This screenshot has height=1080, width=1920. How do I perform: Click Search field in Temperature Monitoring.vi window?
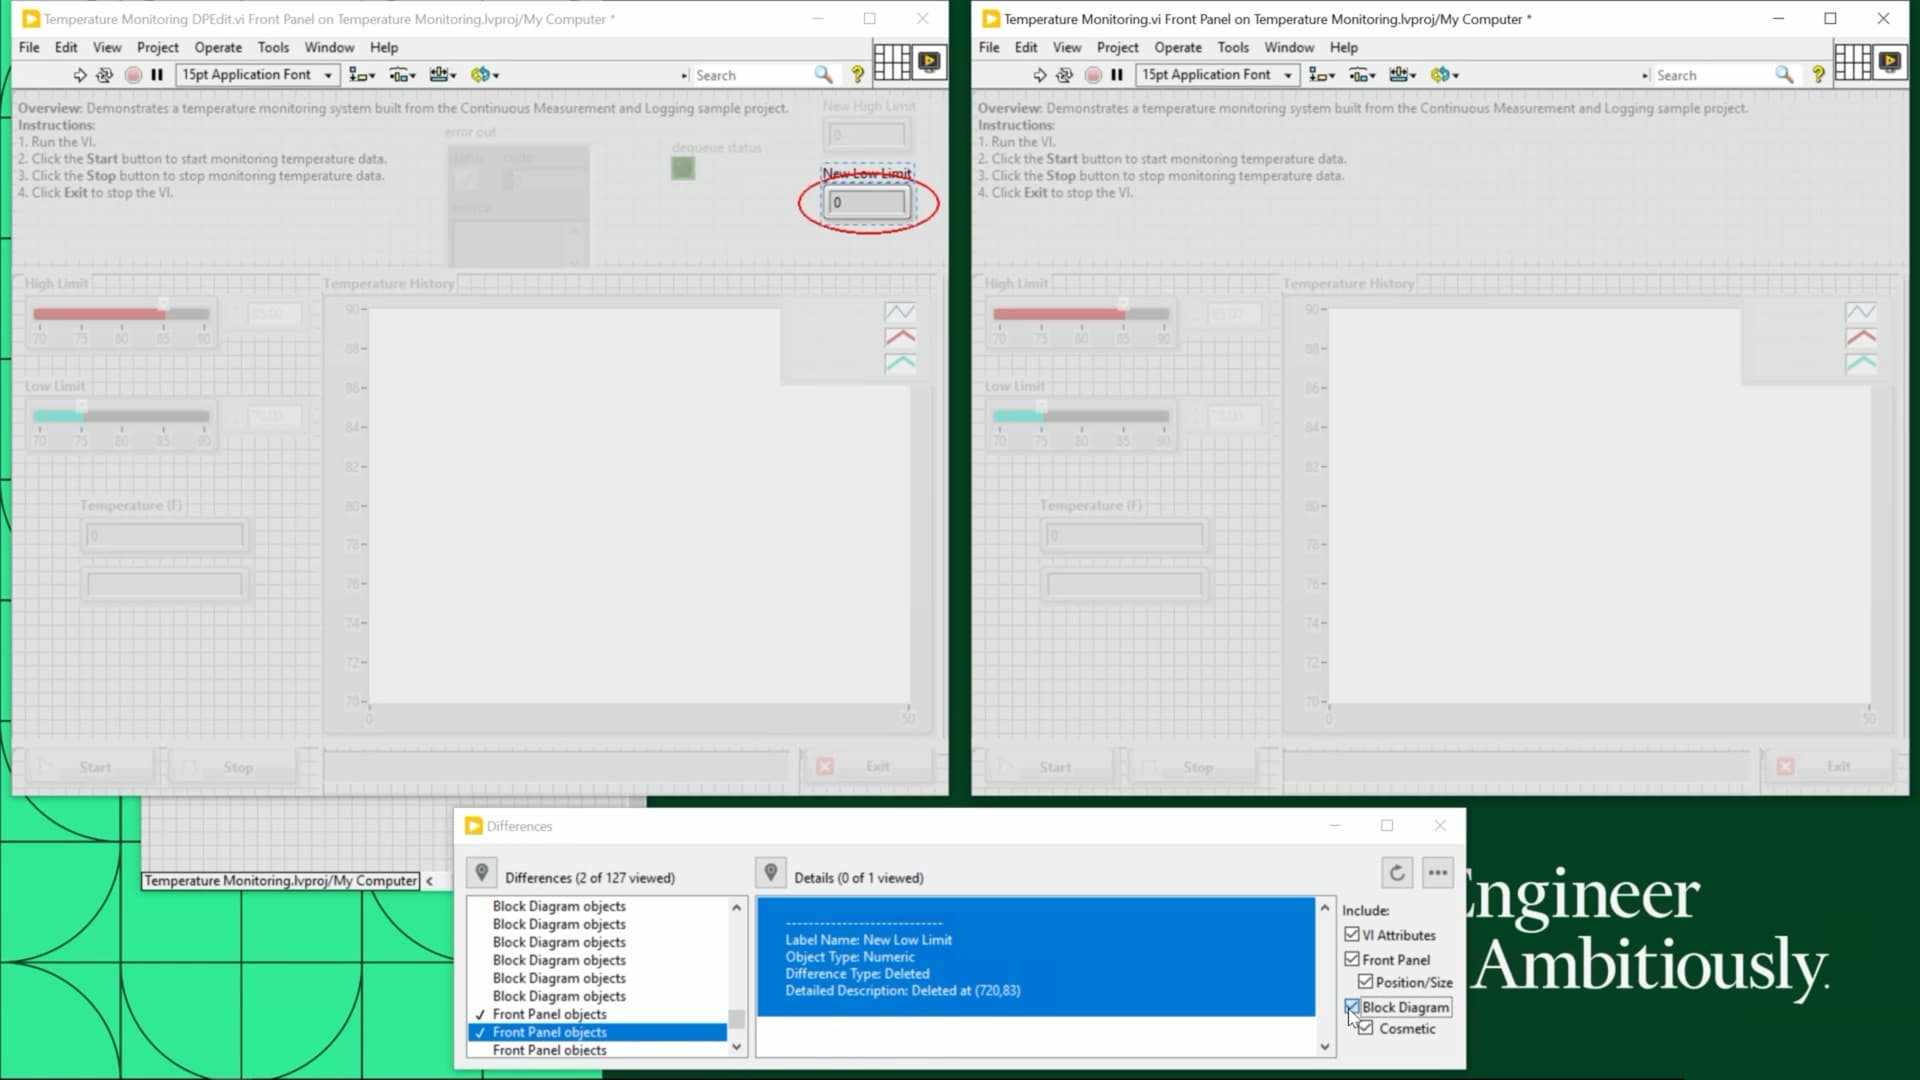point(1712,75)
